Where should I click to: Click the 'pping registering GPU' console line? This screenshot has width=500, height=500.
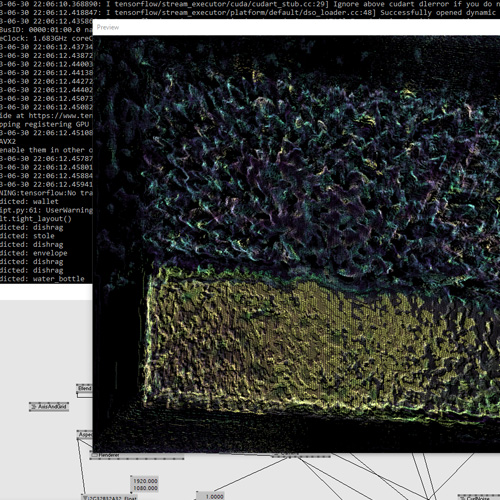46,124
